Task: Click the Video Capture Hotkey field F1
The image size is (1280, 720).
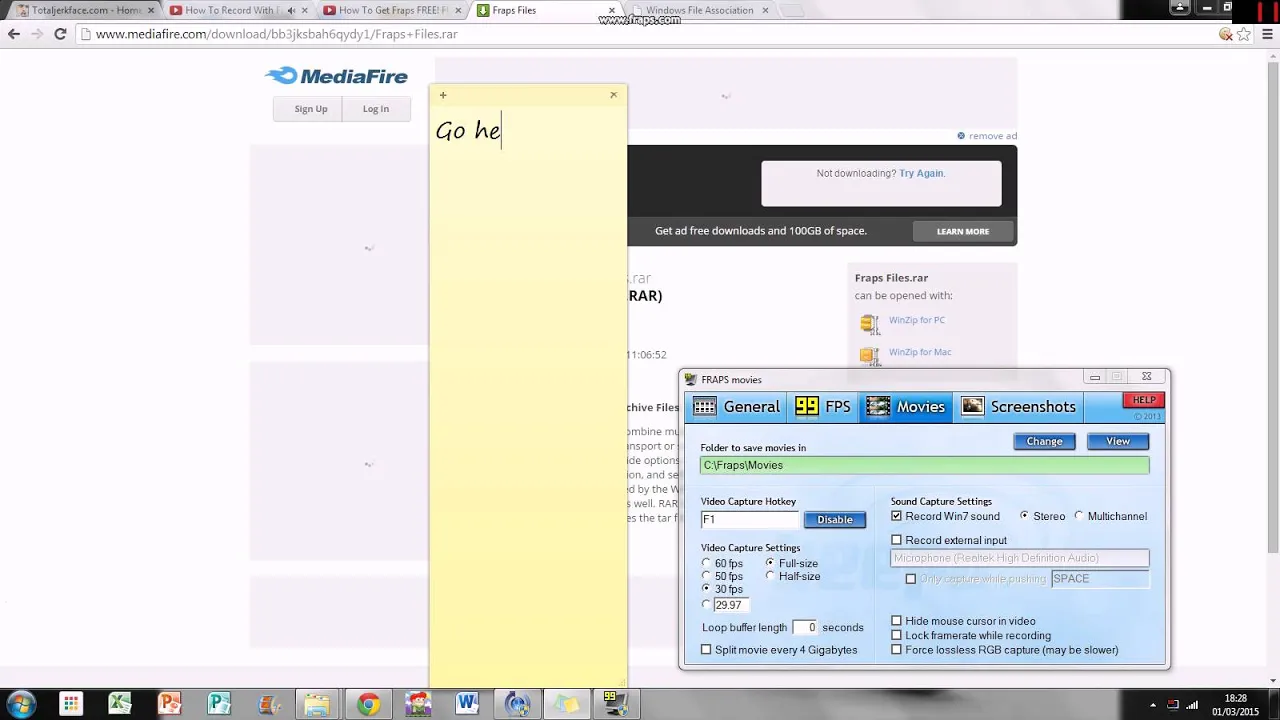Action: [x=750, y=520]
